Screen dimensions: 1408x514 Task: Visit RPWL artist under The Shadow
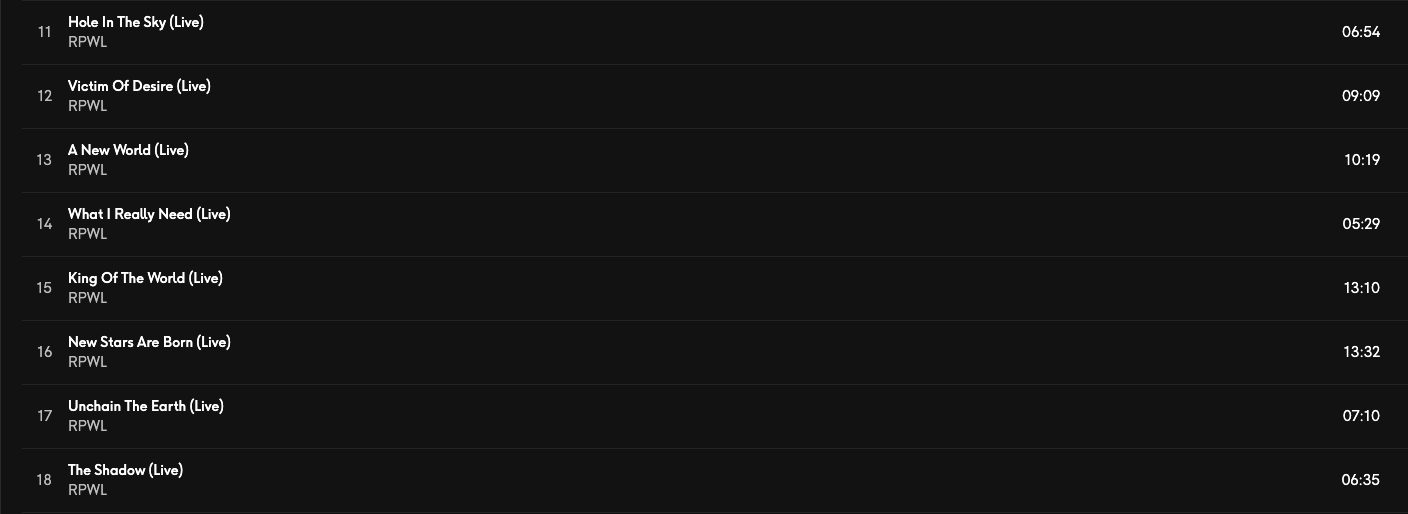click(x=87, y=490)
